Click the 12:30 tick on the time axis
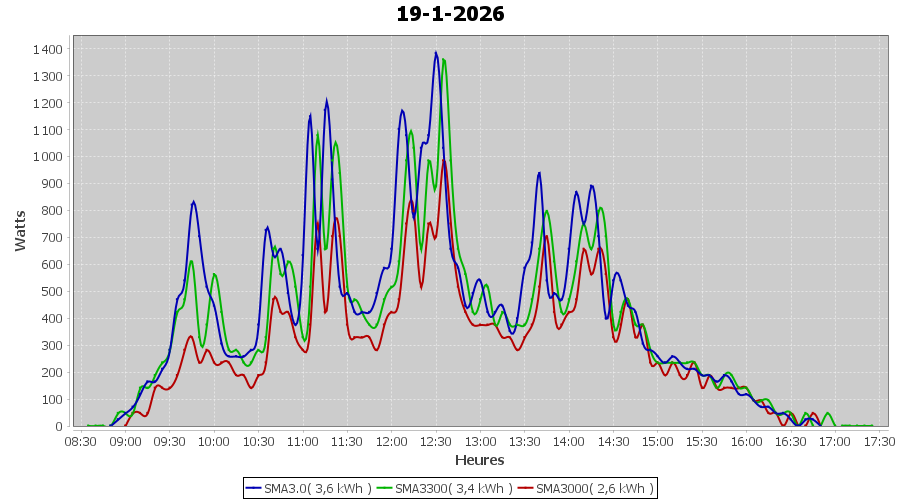Viewport: 900px width, 500px height. pyautogui.click(x=436, y=441)
